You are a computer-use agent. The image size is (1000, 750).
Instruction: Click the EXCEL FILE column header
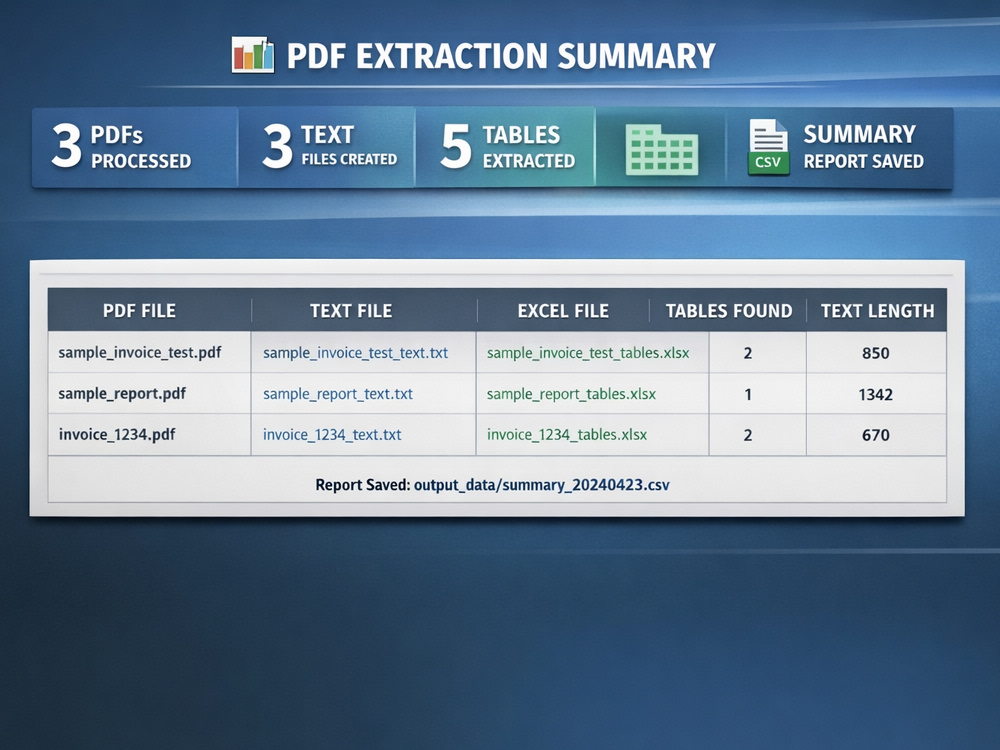click(563, 311)
